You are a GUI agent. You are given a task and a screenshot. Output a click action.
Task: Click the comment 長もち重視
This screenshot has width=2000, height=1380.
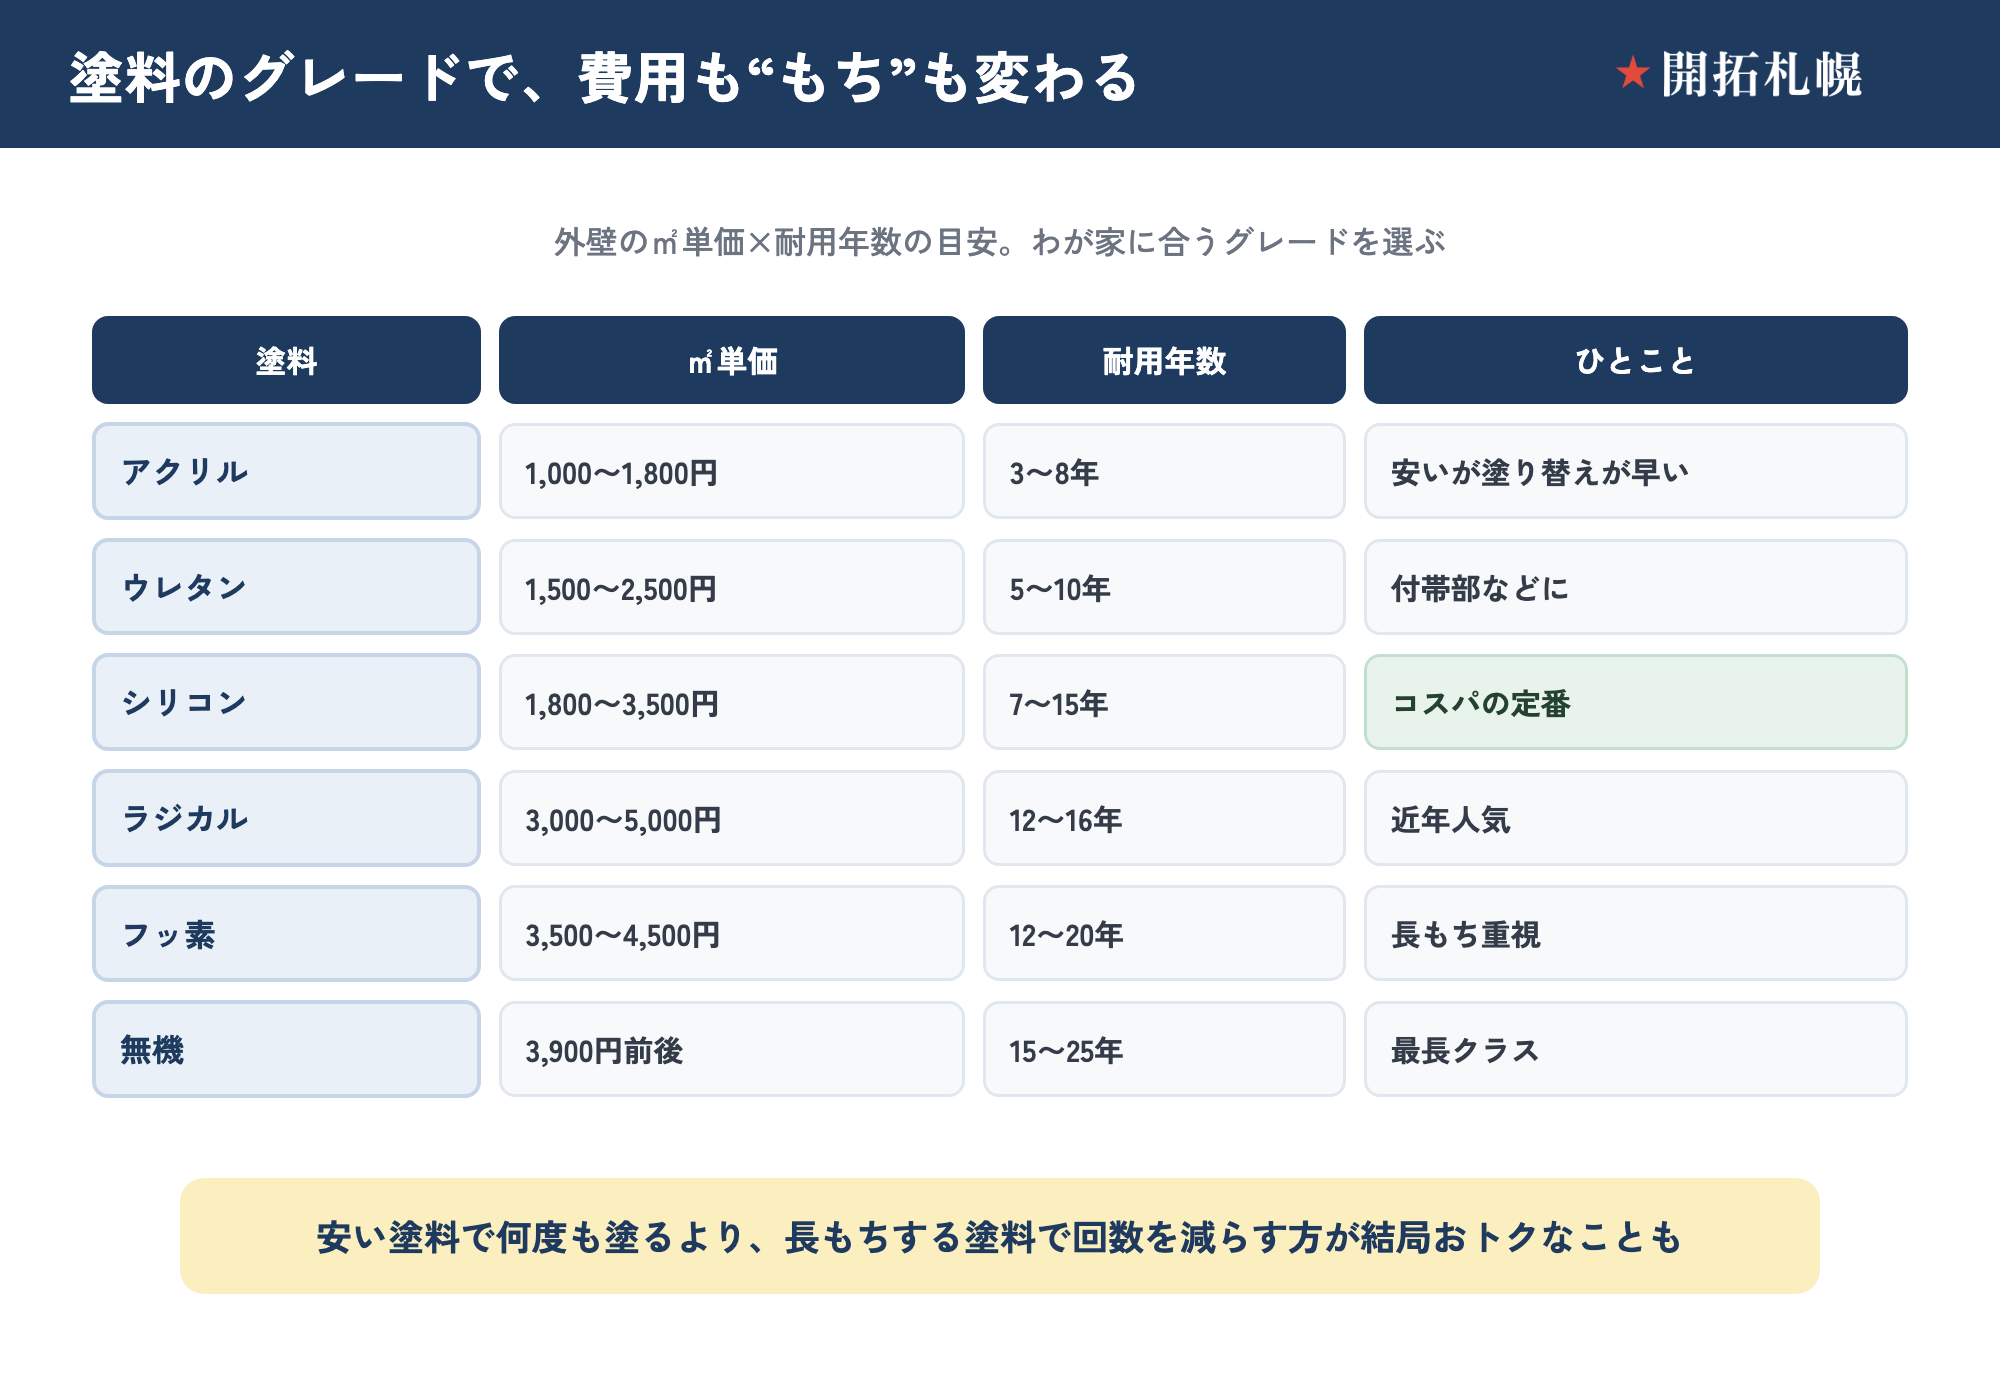[x=1636, y=933]
